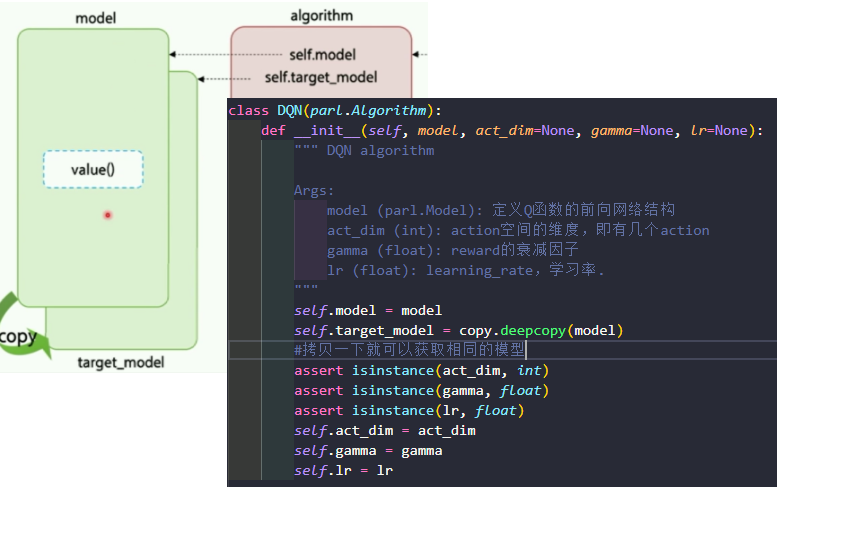Click the docstring line "DQN algorithm"
858x558 pixels.
coord(364,150)
